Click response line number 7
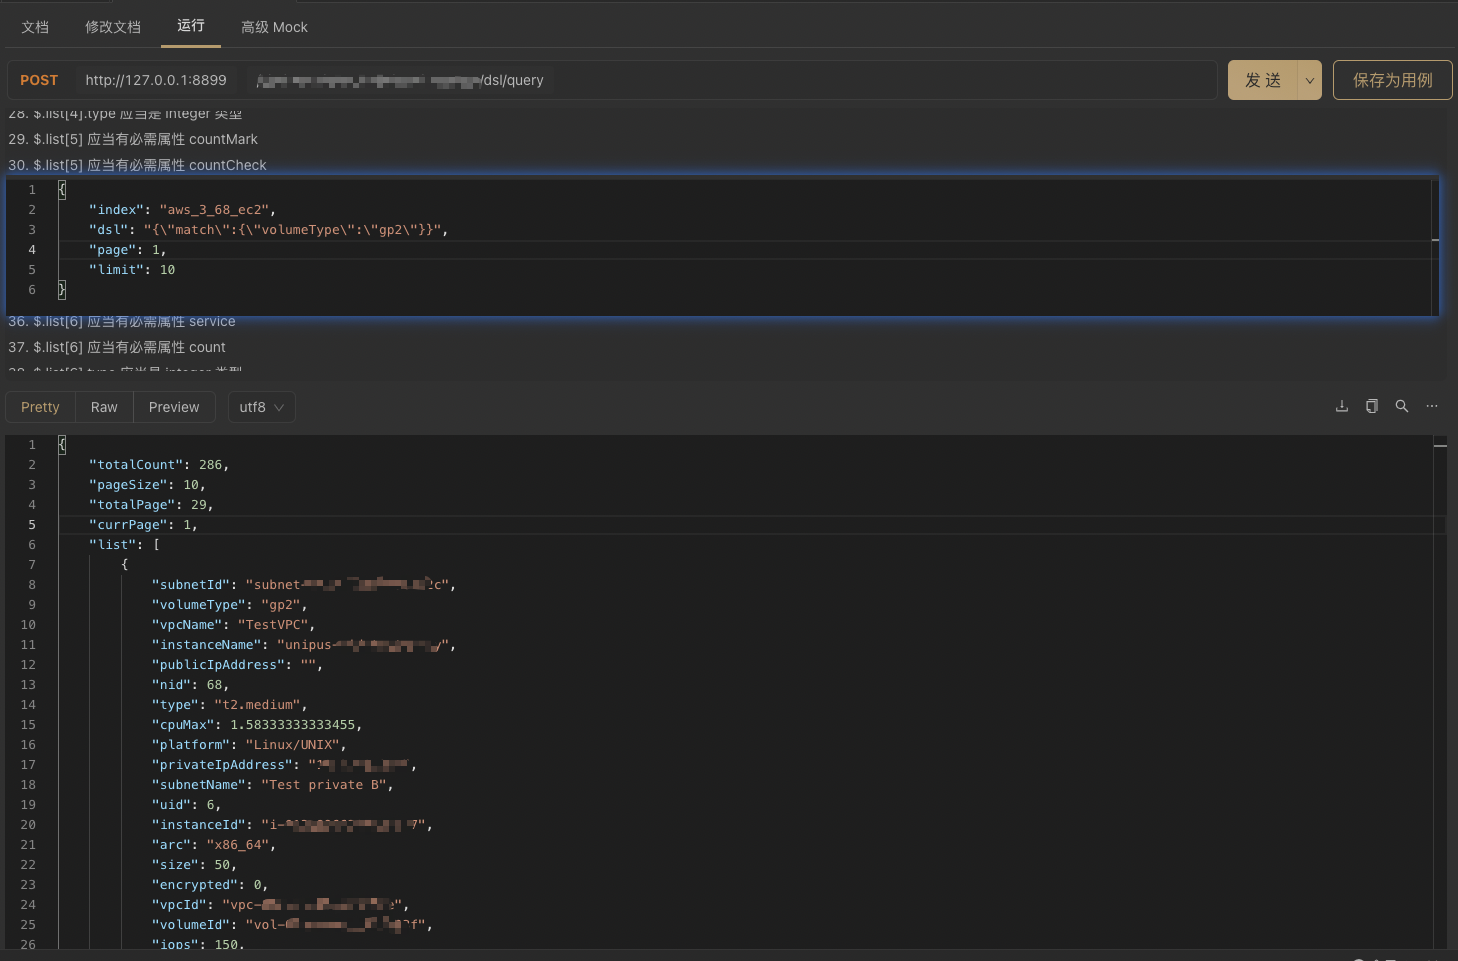 pos(32,565)
